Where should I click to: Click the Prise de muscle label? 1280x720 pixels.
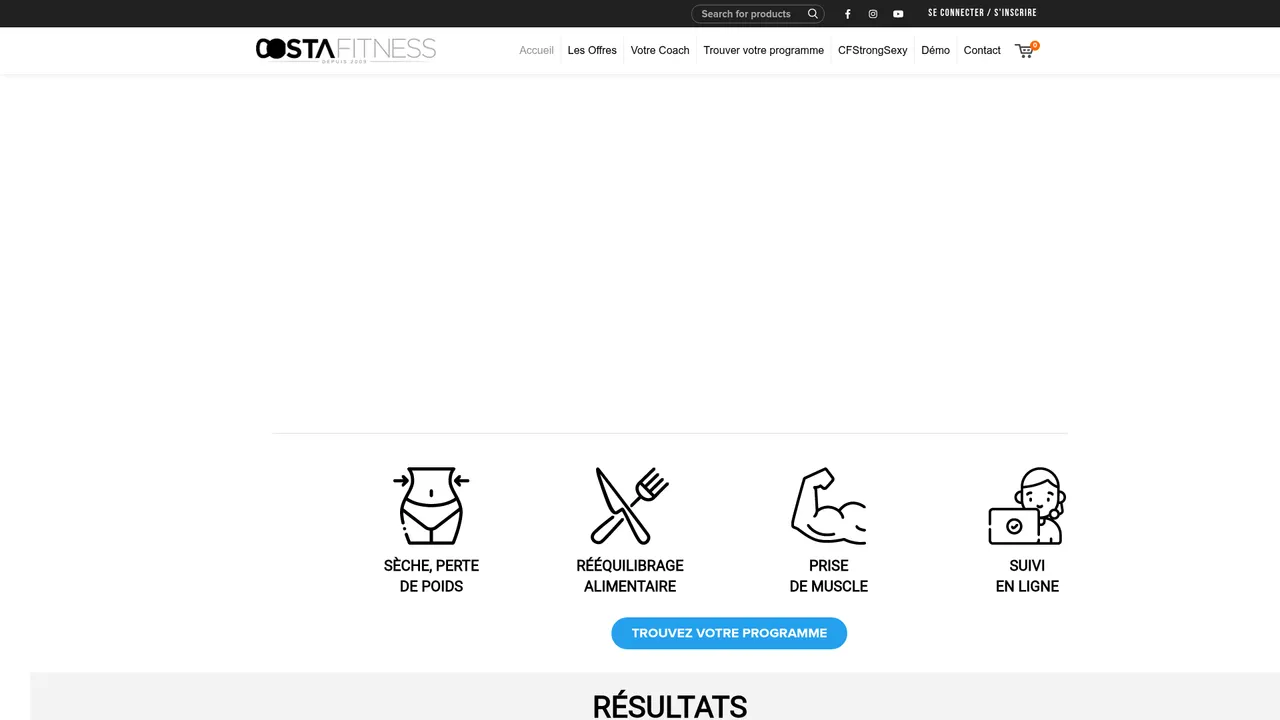point(828,576)
